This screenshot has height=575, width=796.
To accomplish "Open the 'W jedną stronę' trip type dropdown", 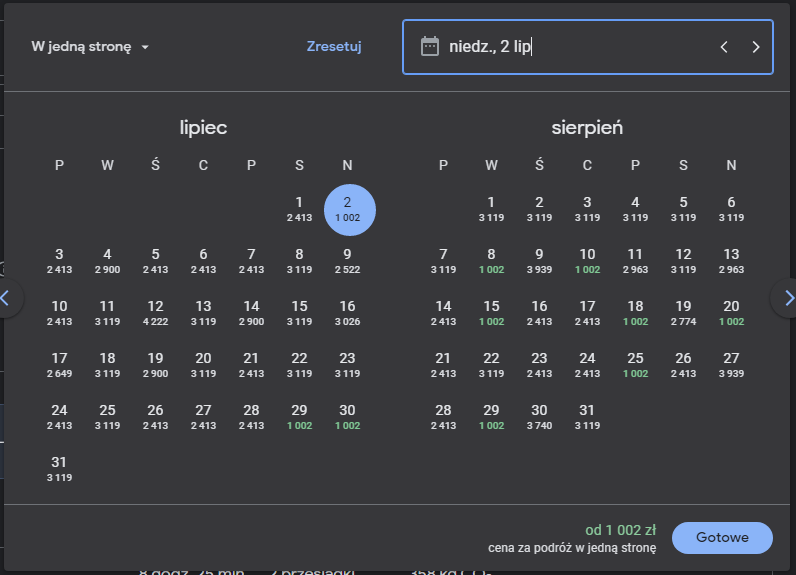I will coord(90,47).
